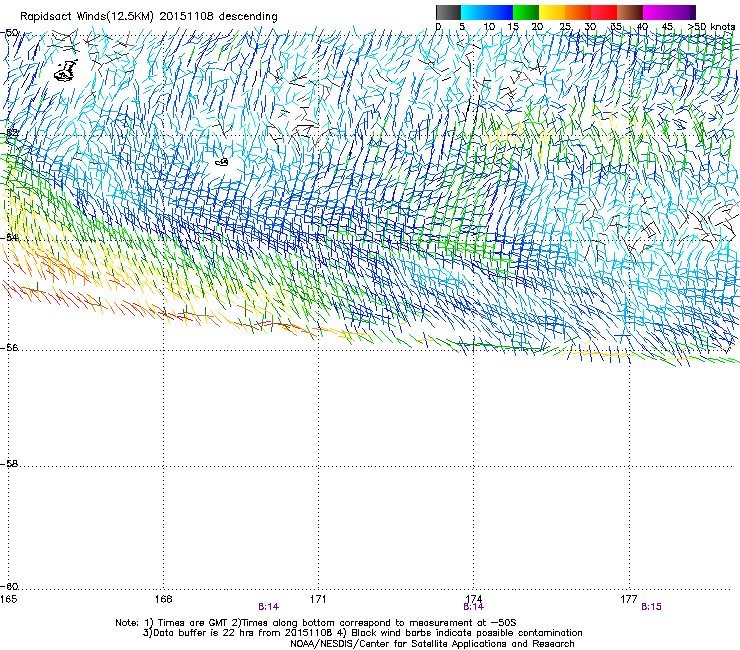The height and width of the screenshot is (650, 740).
Task: Pick the magenta 40-45 knots legend color
Action: pyautogui.click(x=656, y=12)
